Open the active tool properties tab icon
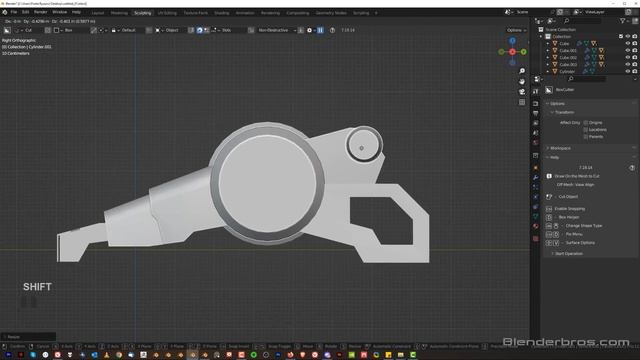Screen dimensions: 640x360 [536, 92]
